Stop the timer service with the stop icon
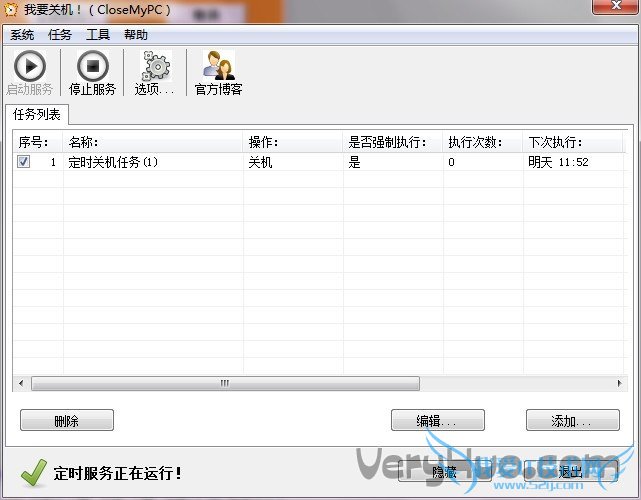641x500 pixels. click(93, 66)
